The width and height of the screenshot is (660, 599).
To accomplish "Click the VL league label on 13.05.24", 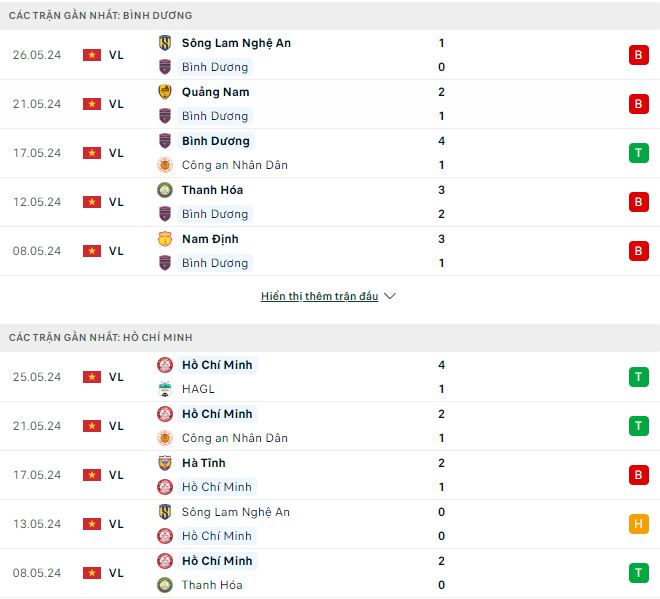I will pos(116,524).
